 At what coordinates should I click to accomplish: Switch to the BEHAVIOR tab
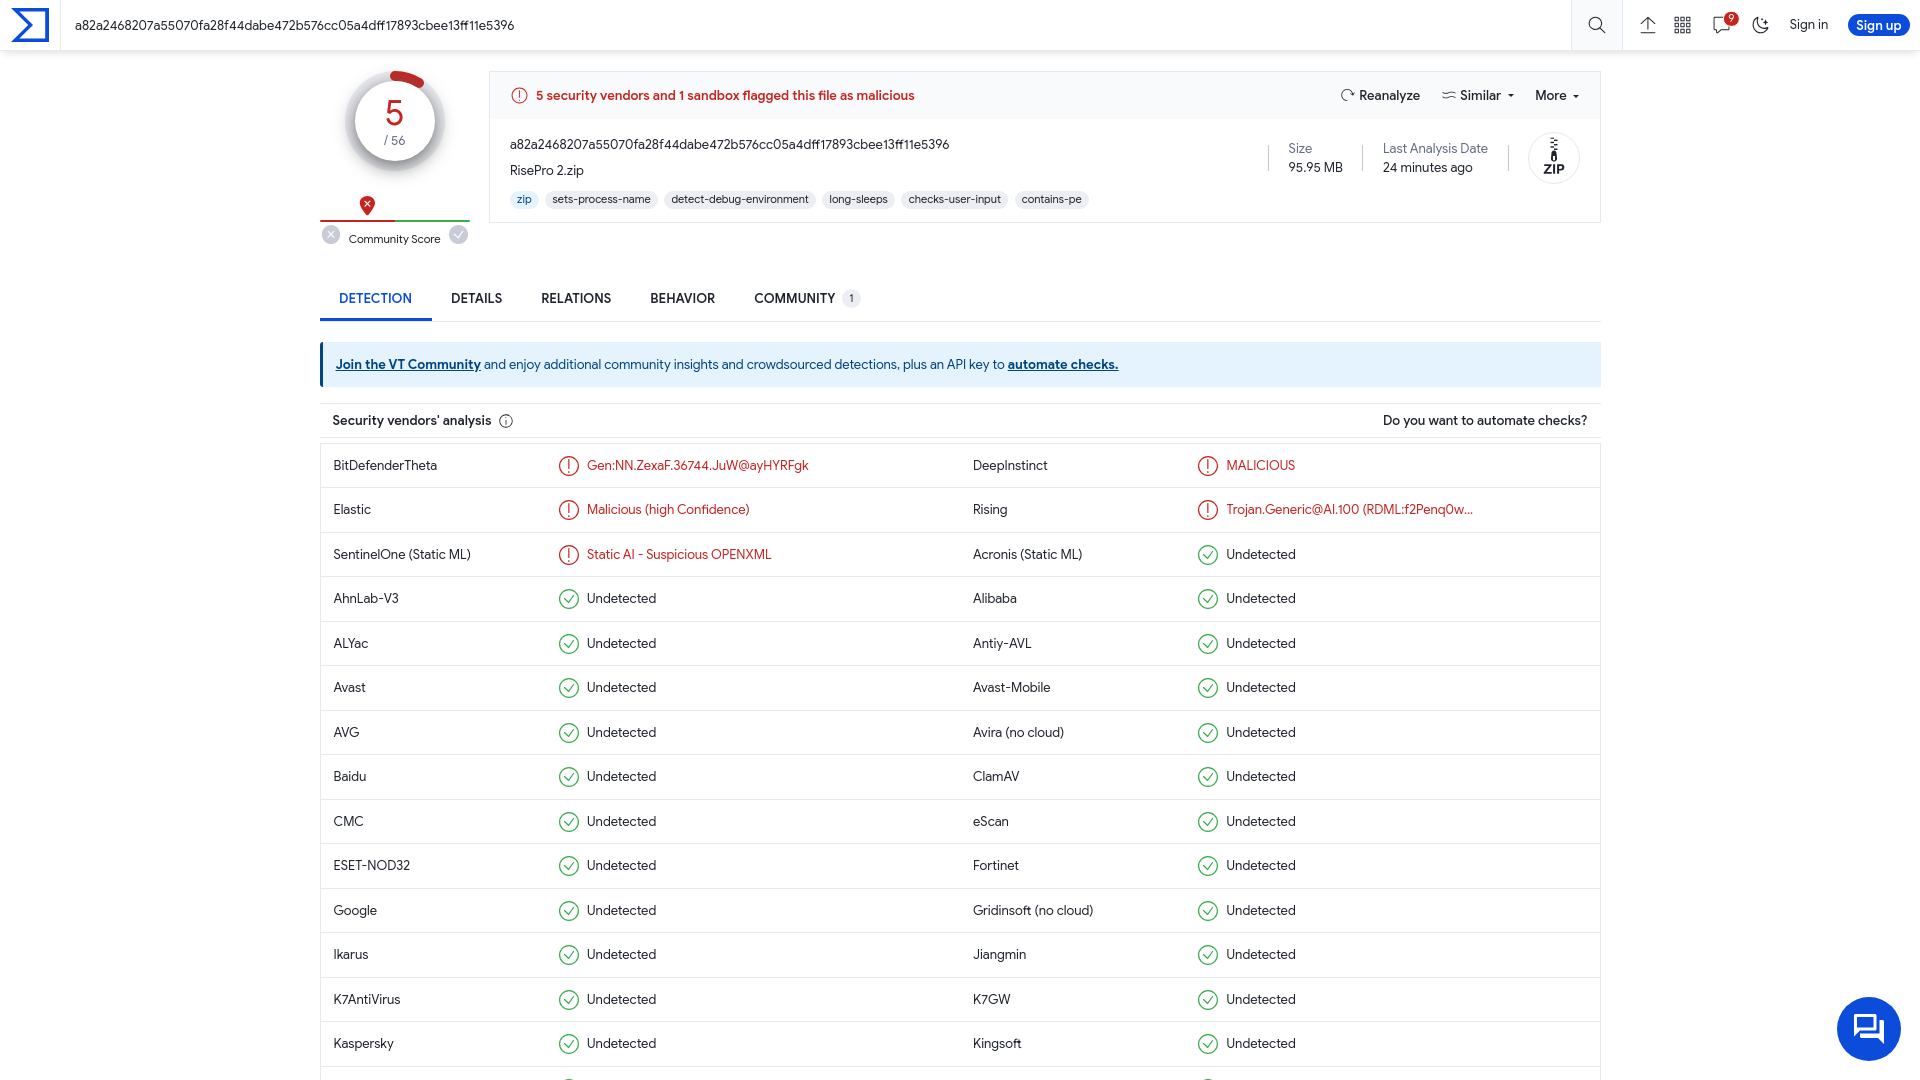pos(682,298)
